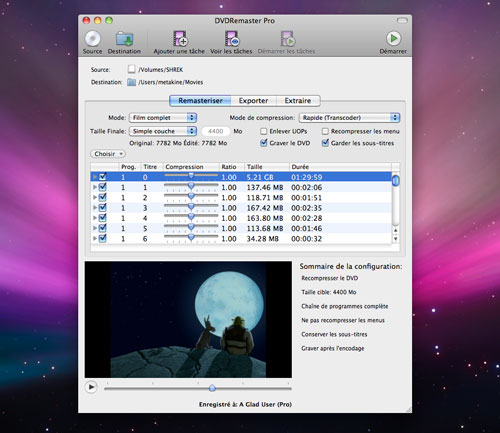Viewport: 500px width, 433px height.
Task: Switch to the Remasteriser tab
Action: tap(200, 101)
